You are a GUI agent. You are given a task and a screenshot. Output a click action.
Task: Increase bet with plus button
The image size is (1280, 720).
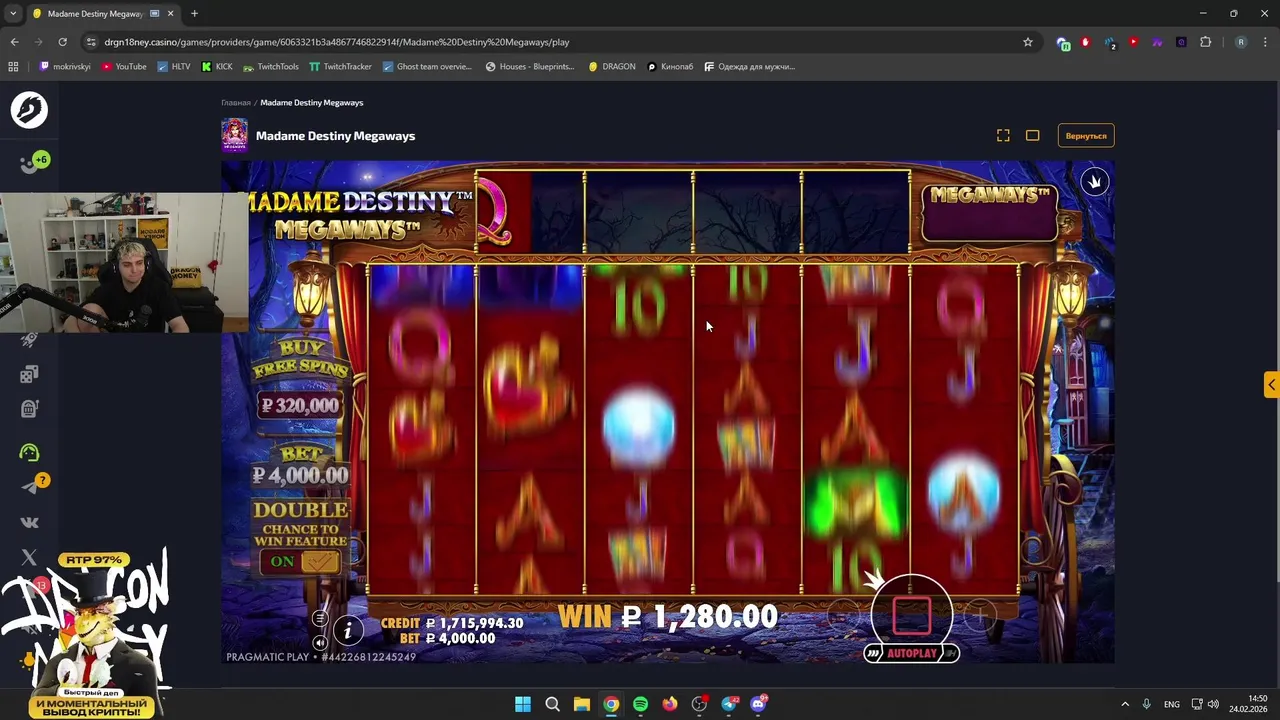pyautogui.click(x=980, y=617)
